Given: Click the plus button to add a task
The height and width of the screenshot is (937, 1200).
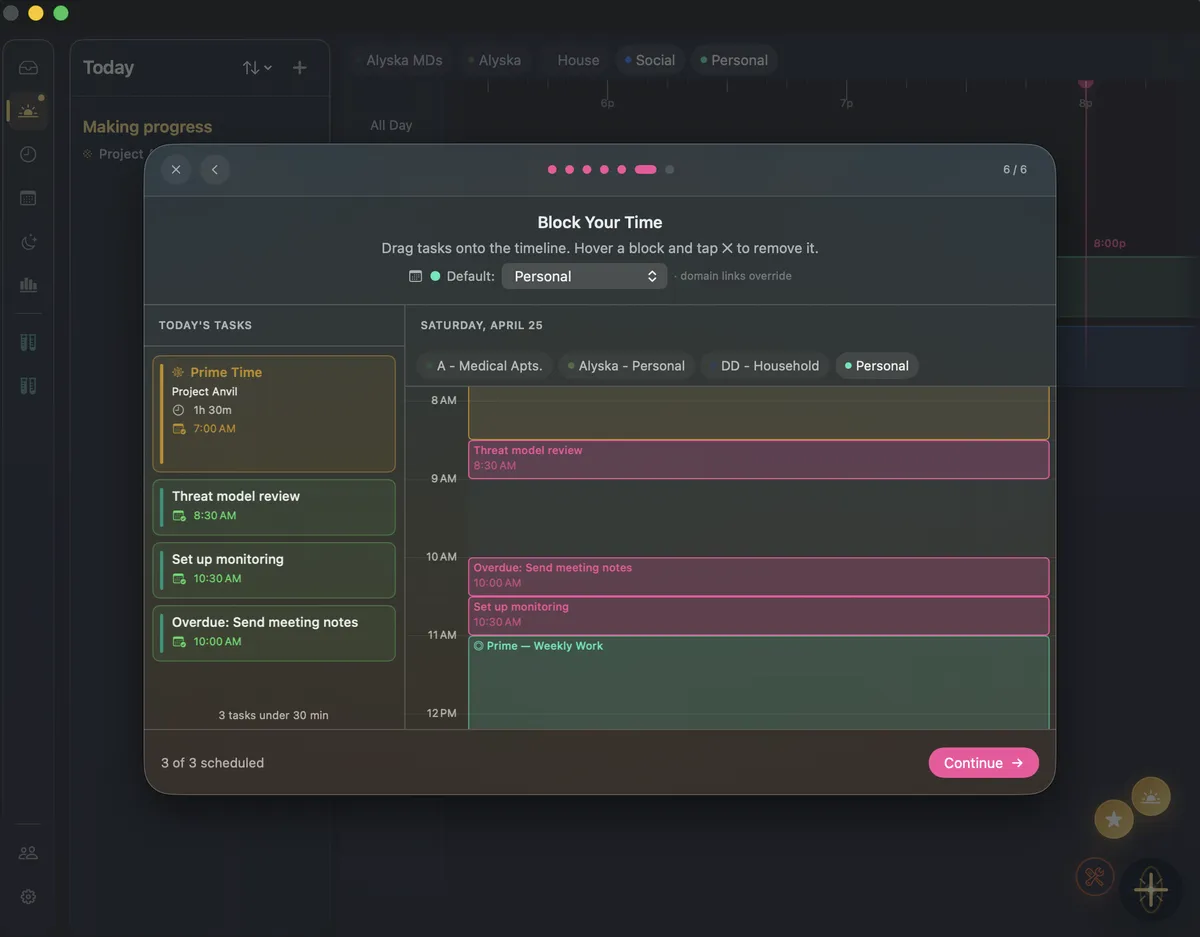Looking at the screenshot, I should click(x=299, y=67).
